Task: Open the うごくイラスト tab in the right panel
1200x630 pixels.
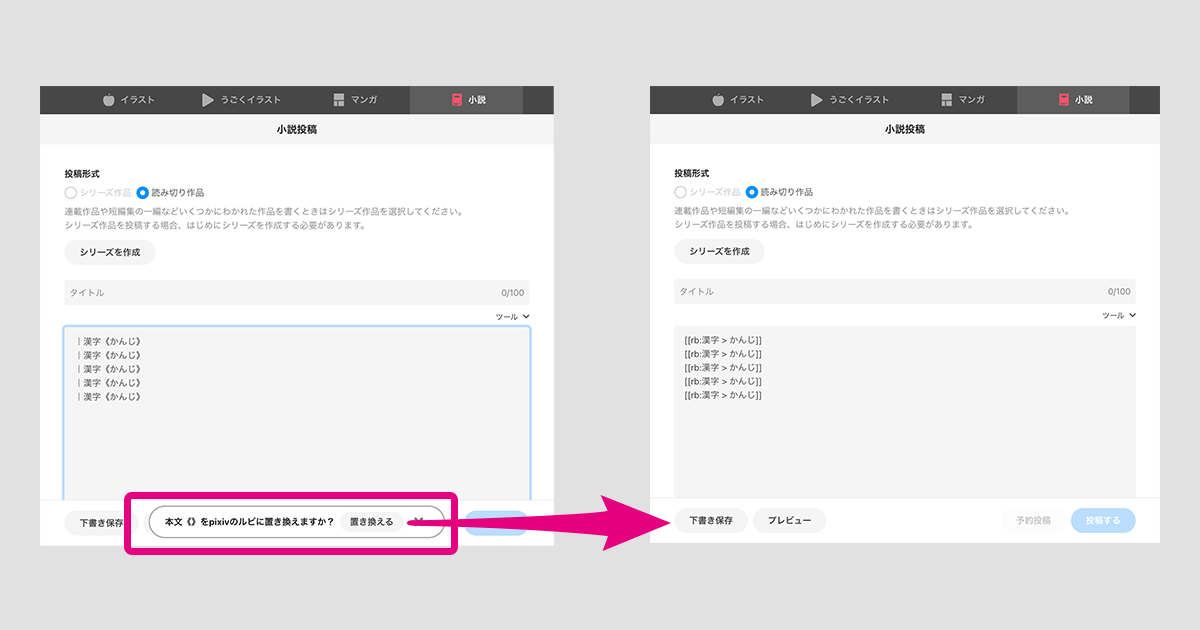Action: tap(850, 100)
